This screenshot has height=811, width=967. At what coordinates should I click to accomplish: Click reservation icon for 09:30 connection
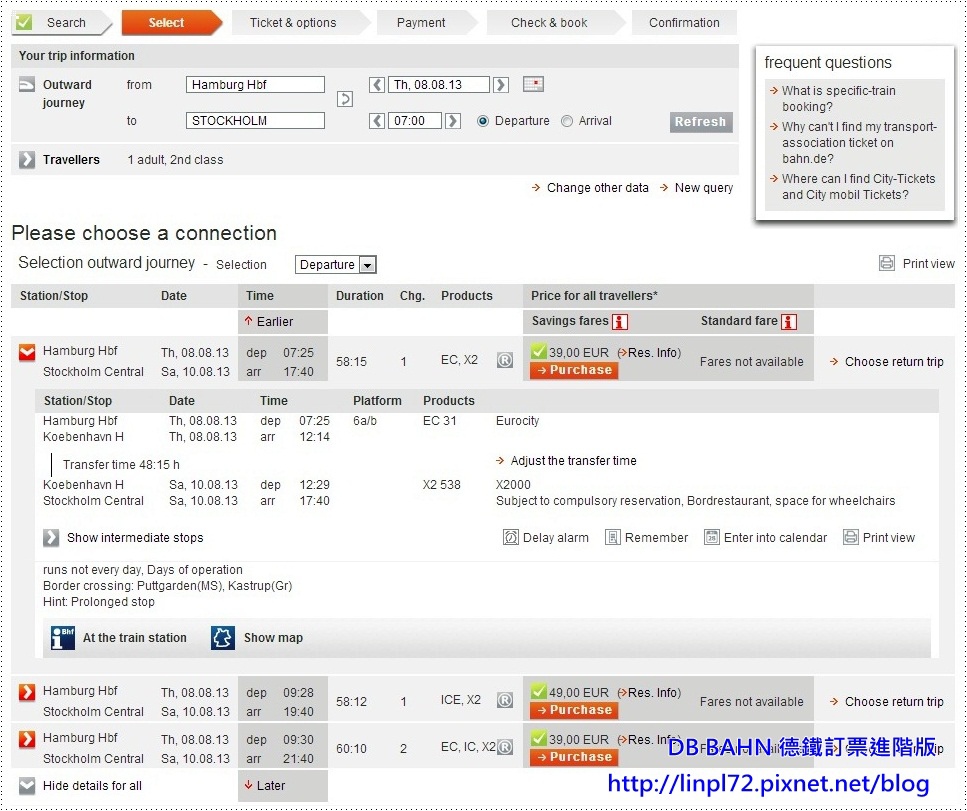click(x=505, y=747)
